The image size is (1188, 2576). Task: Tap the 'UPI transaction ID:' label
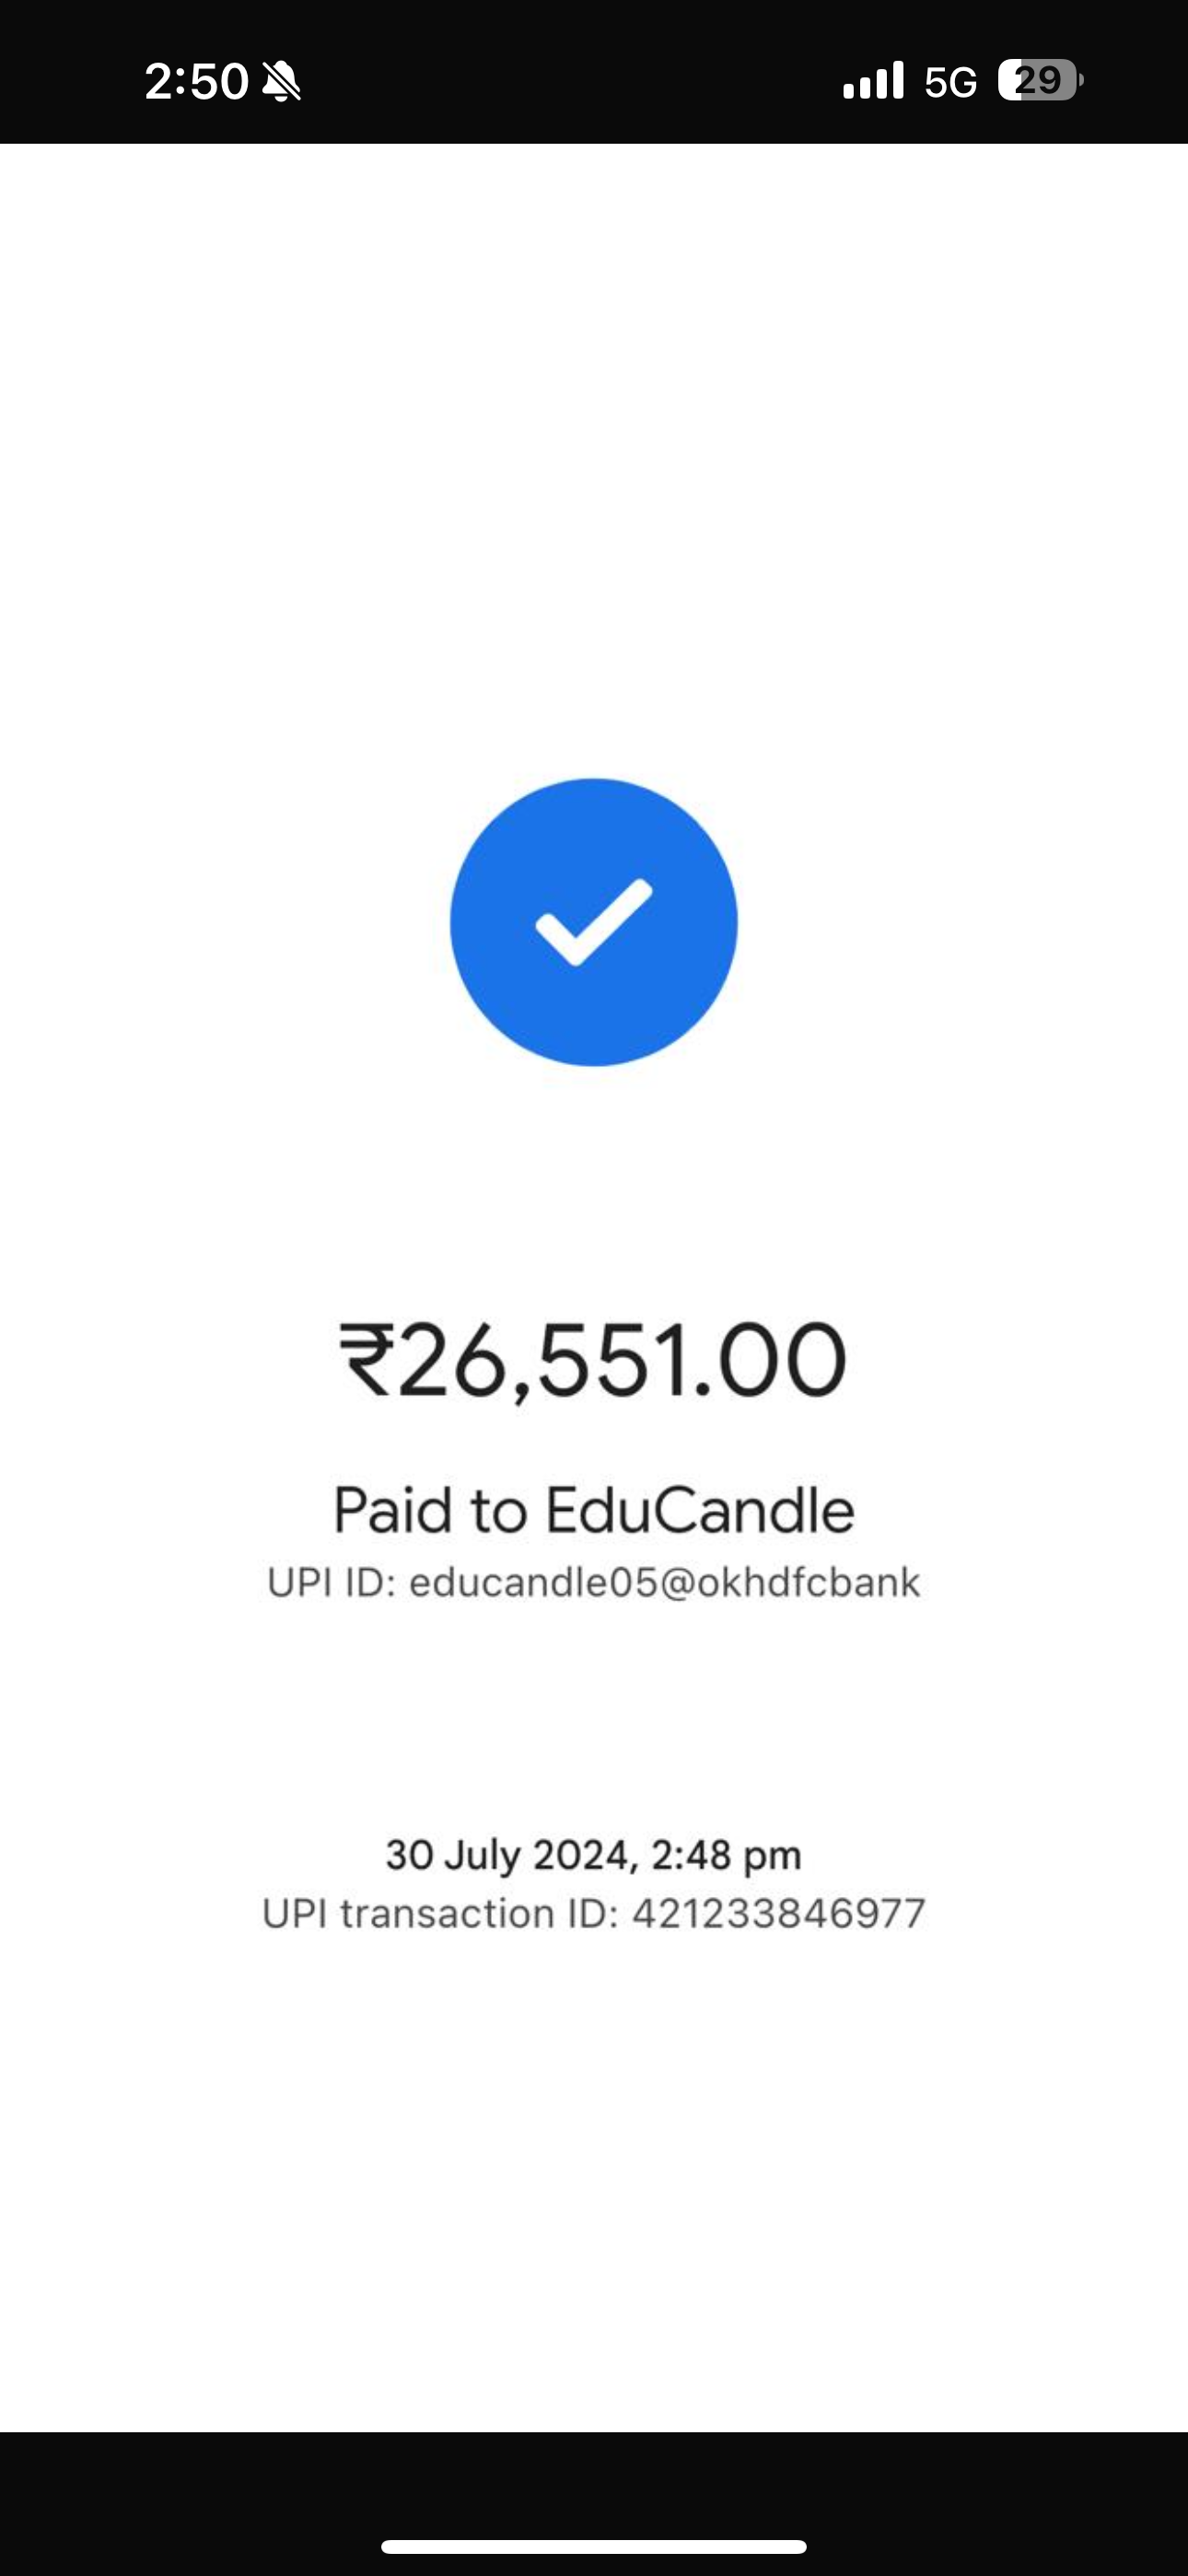440,1913
